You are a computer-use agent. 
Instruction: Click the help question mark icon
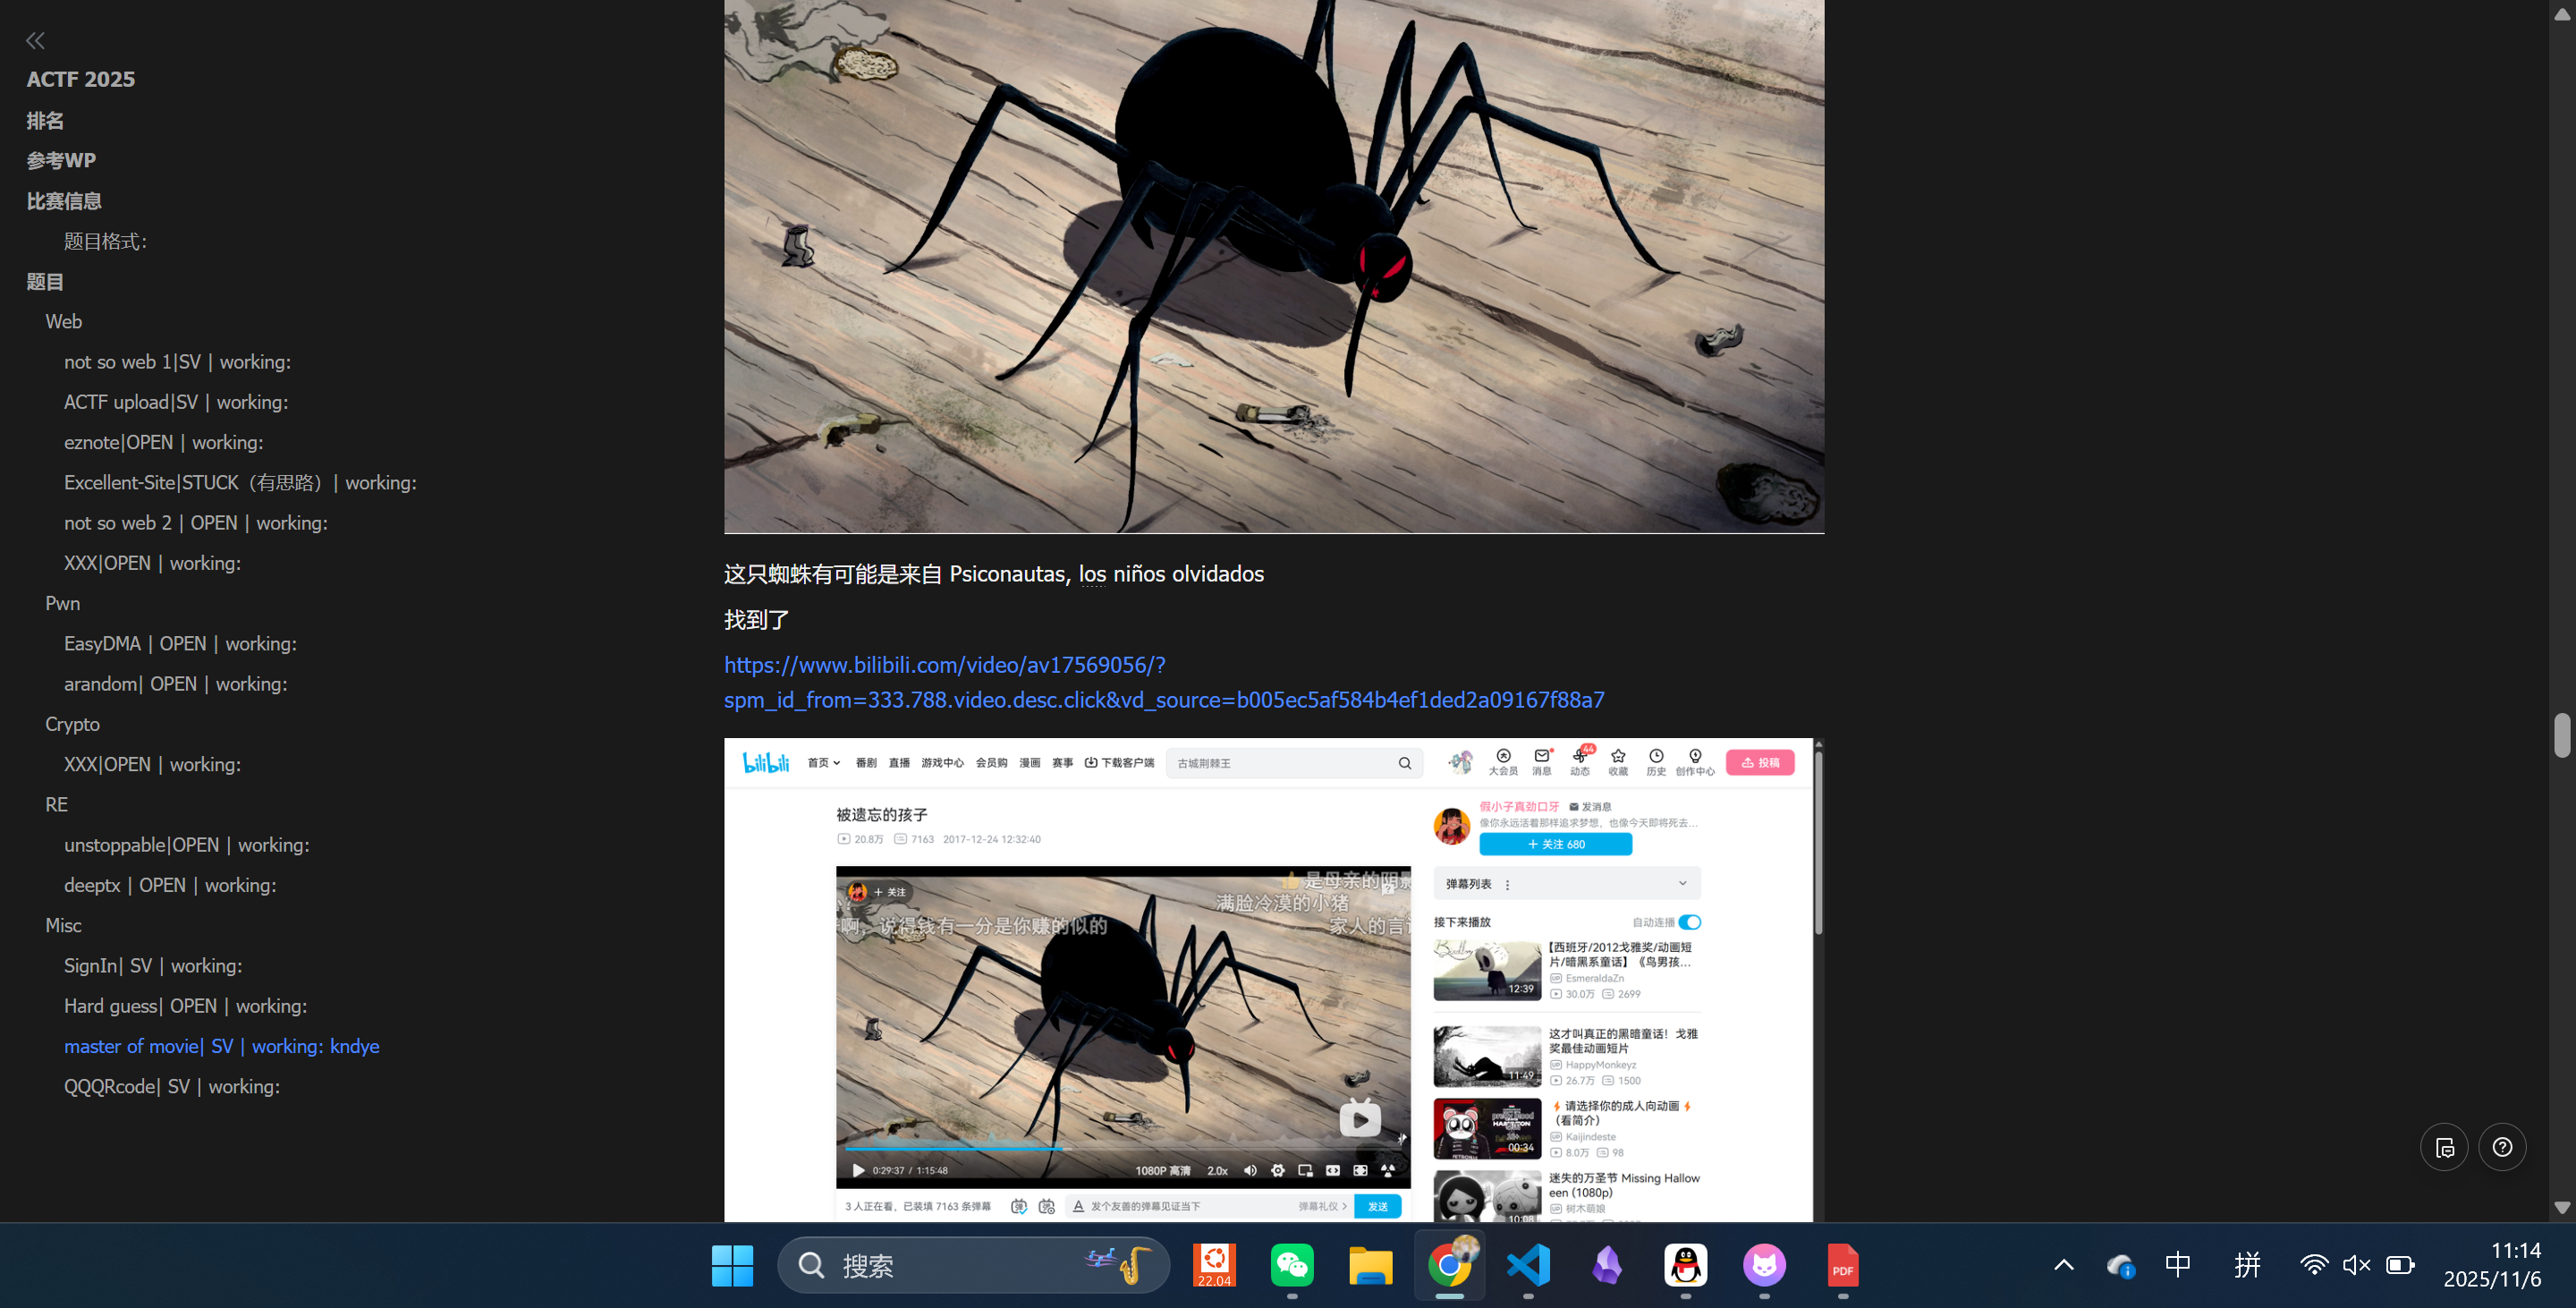(x=2501, y=1147)
